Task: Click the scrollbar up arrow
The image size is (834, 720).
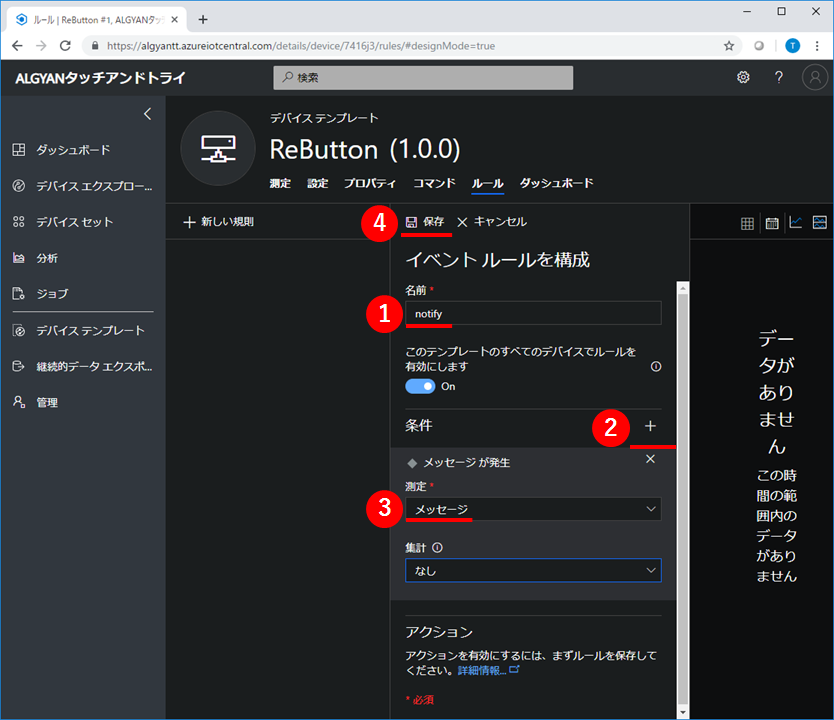Action: coord(683,288)
